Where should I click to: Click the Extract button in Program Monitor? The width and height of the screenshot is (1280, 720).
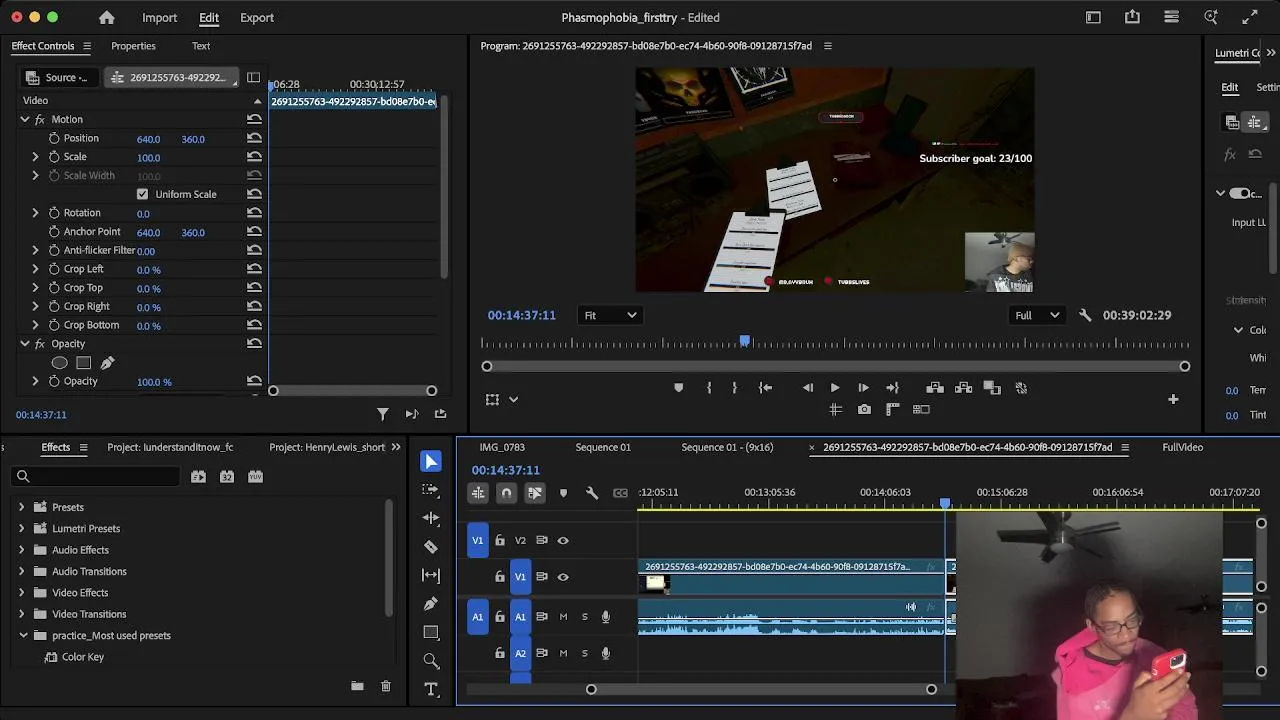(x=964, y=388)
